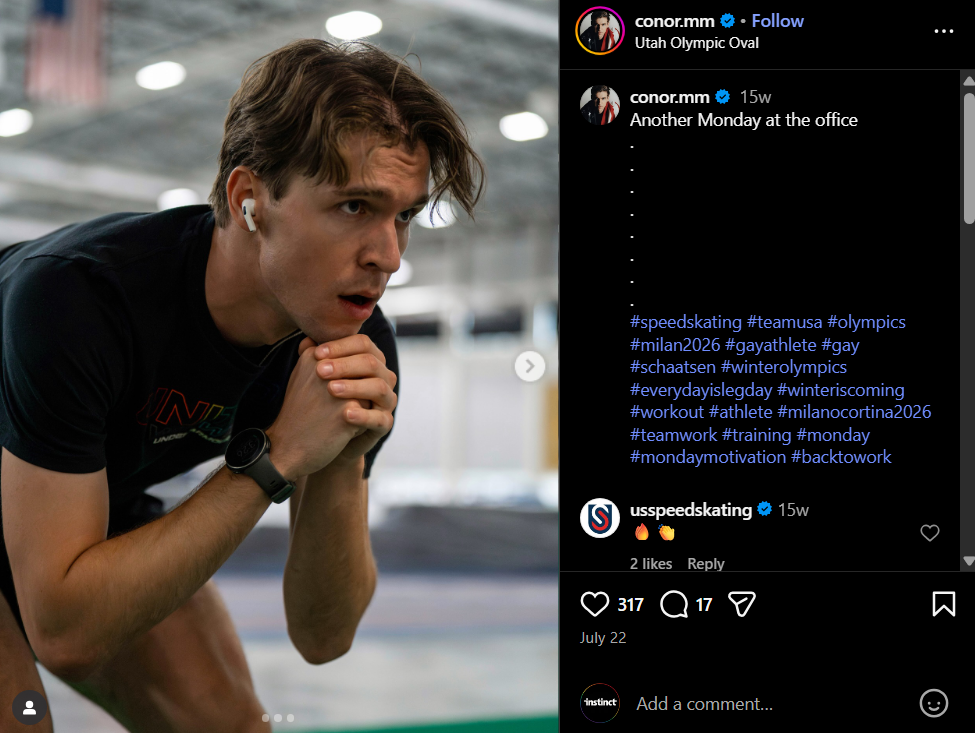Image resolution: width=975 pixels, height=733 pixels.
Task: Save the post with the bookmark icon
Action: [942, 604]
